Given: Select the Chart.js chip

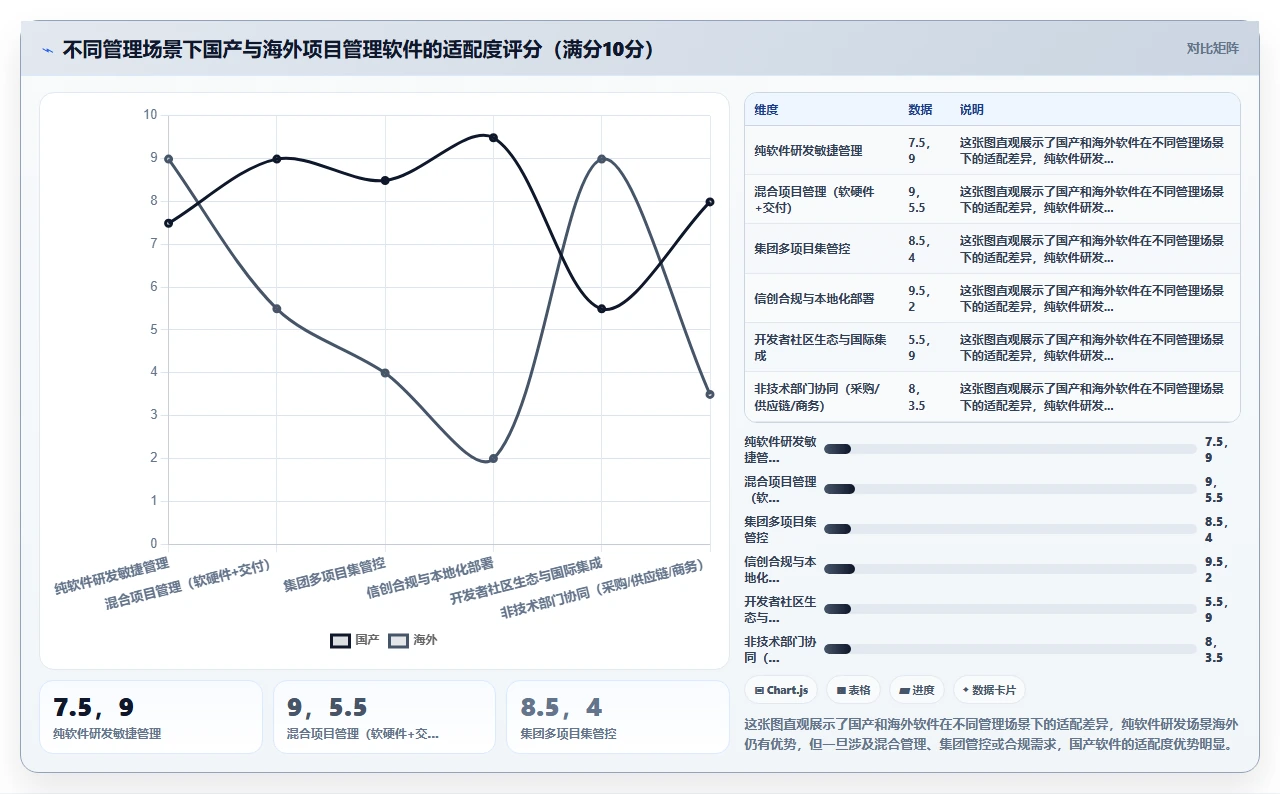Looking at the screenshot, I should tap(781, 690).
